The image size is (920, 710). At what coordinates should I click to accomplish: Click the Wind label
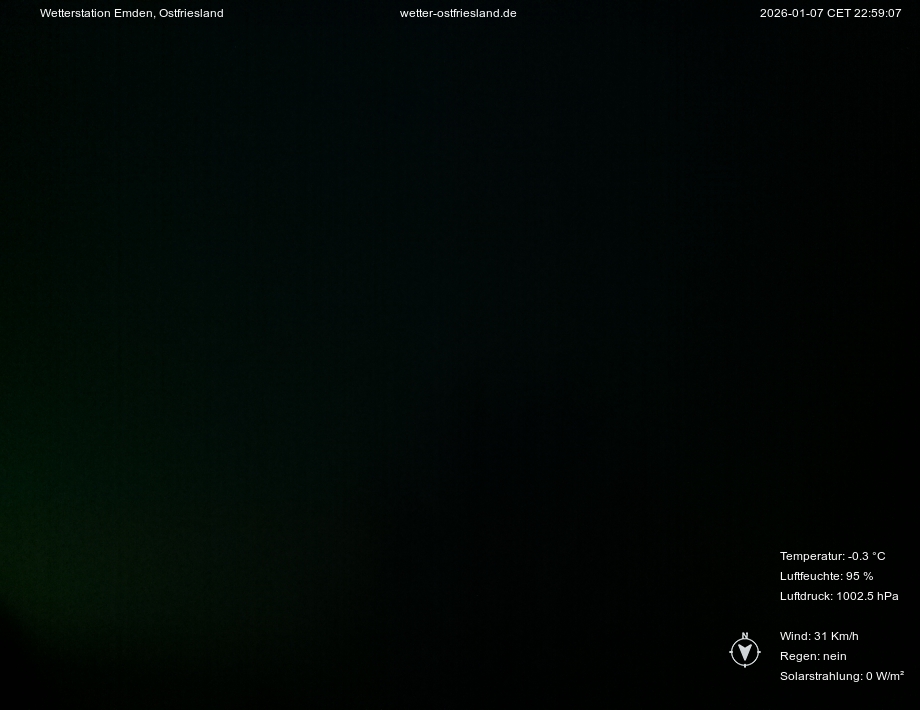click(x=795, y=636)
